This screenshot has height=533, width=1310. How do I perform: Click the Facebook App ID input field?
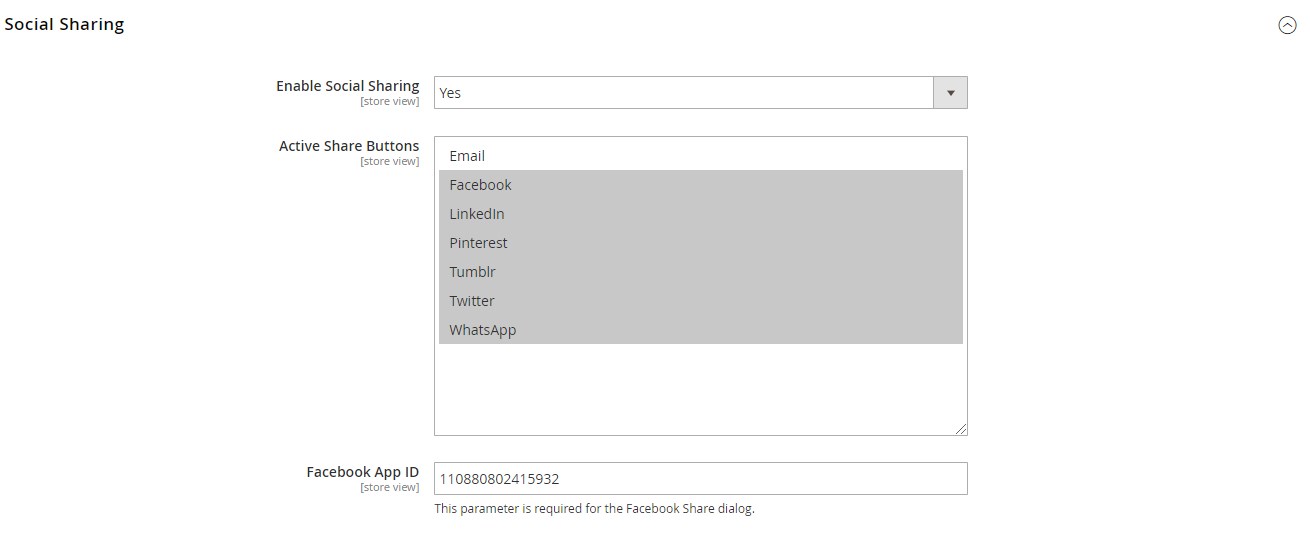700,478
